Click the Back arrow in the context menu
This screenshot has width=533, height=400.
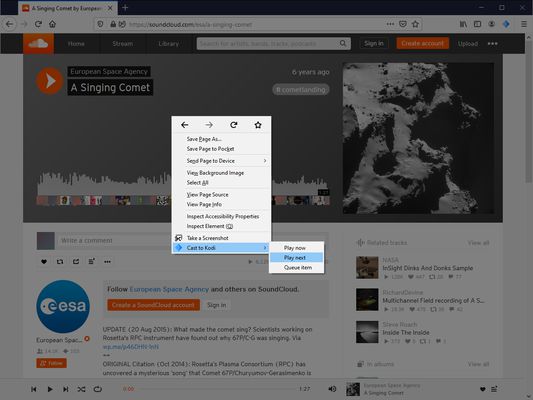(185, 125)
